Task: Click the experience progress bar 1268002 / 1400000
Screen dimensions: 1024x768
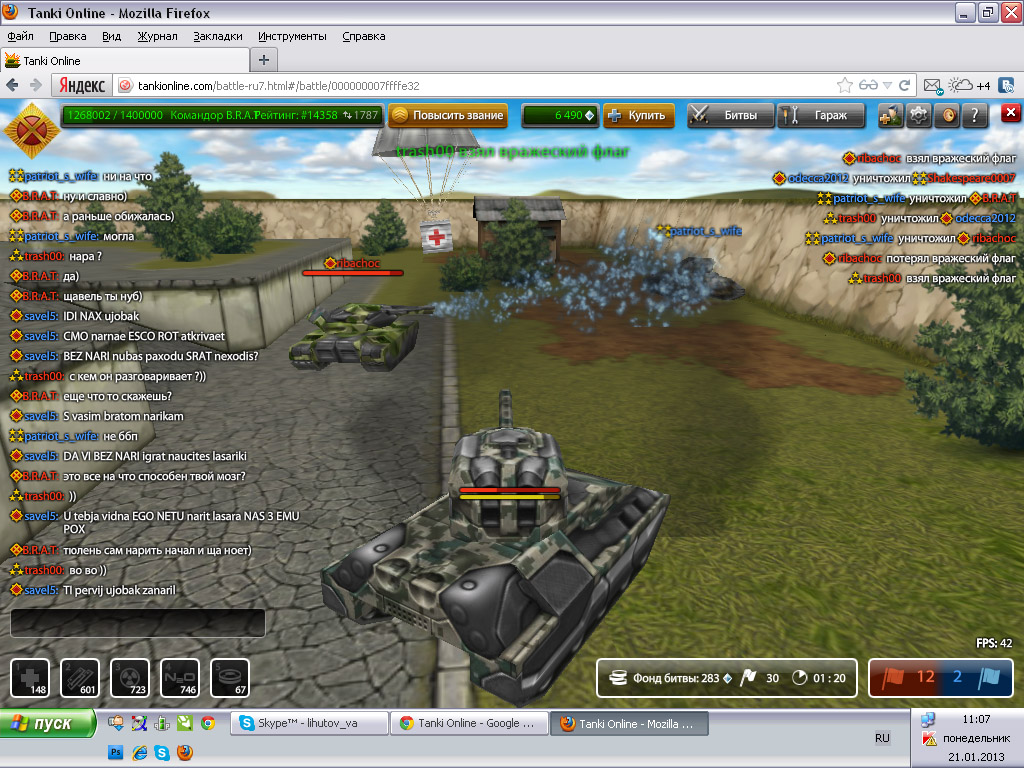Action: (222, 116)
